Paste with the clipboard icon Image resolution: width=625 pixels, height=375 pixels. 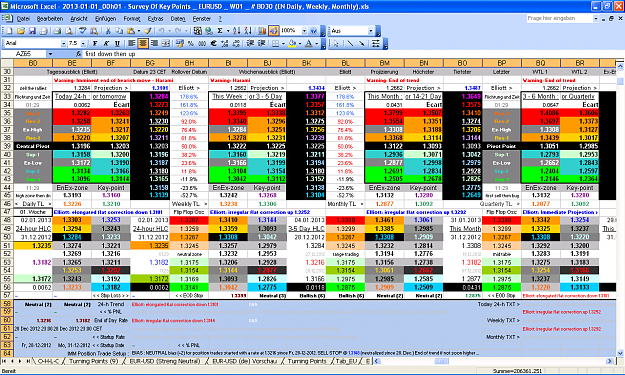coord(130,31)
